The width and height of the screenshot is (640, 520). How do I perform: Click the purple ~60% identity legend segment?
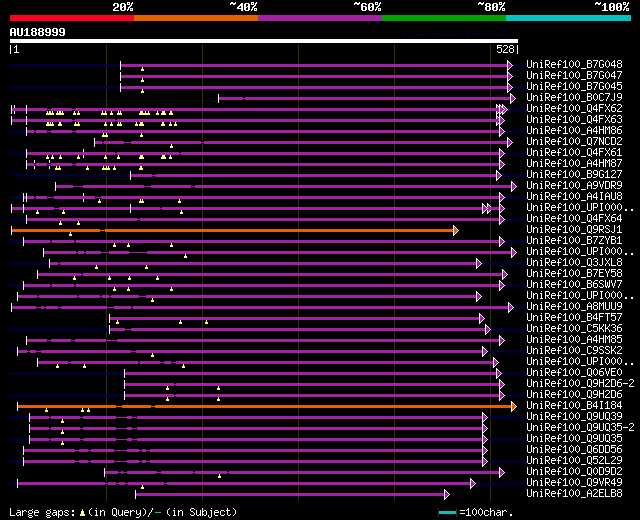pos(320,18)
